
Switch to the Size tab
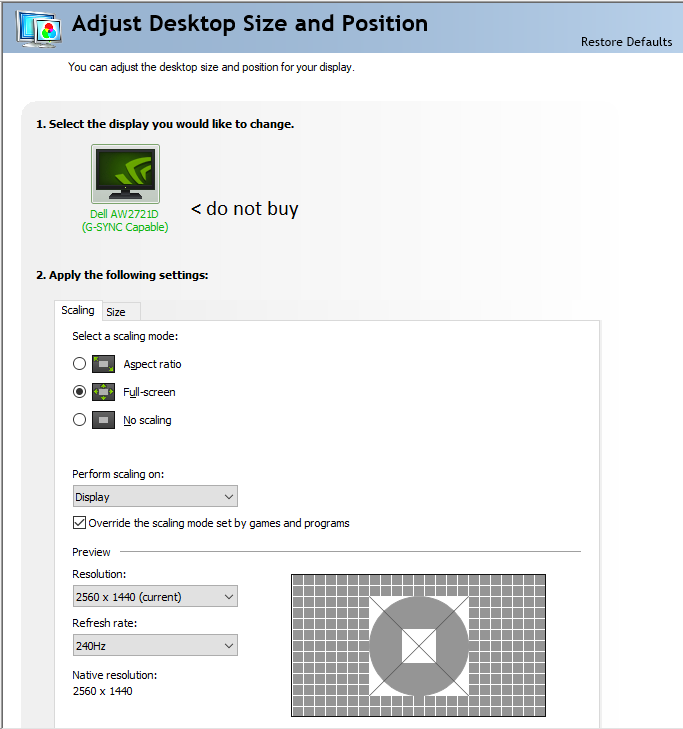(116, 312)
